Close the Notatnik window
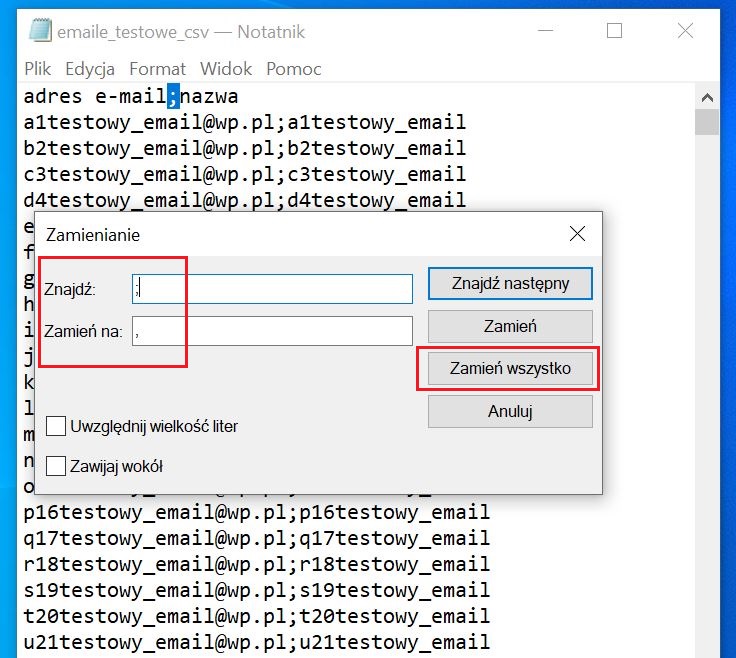The height and width of the screenshot is (658, 736). point(685,31)
